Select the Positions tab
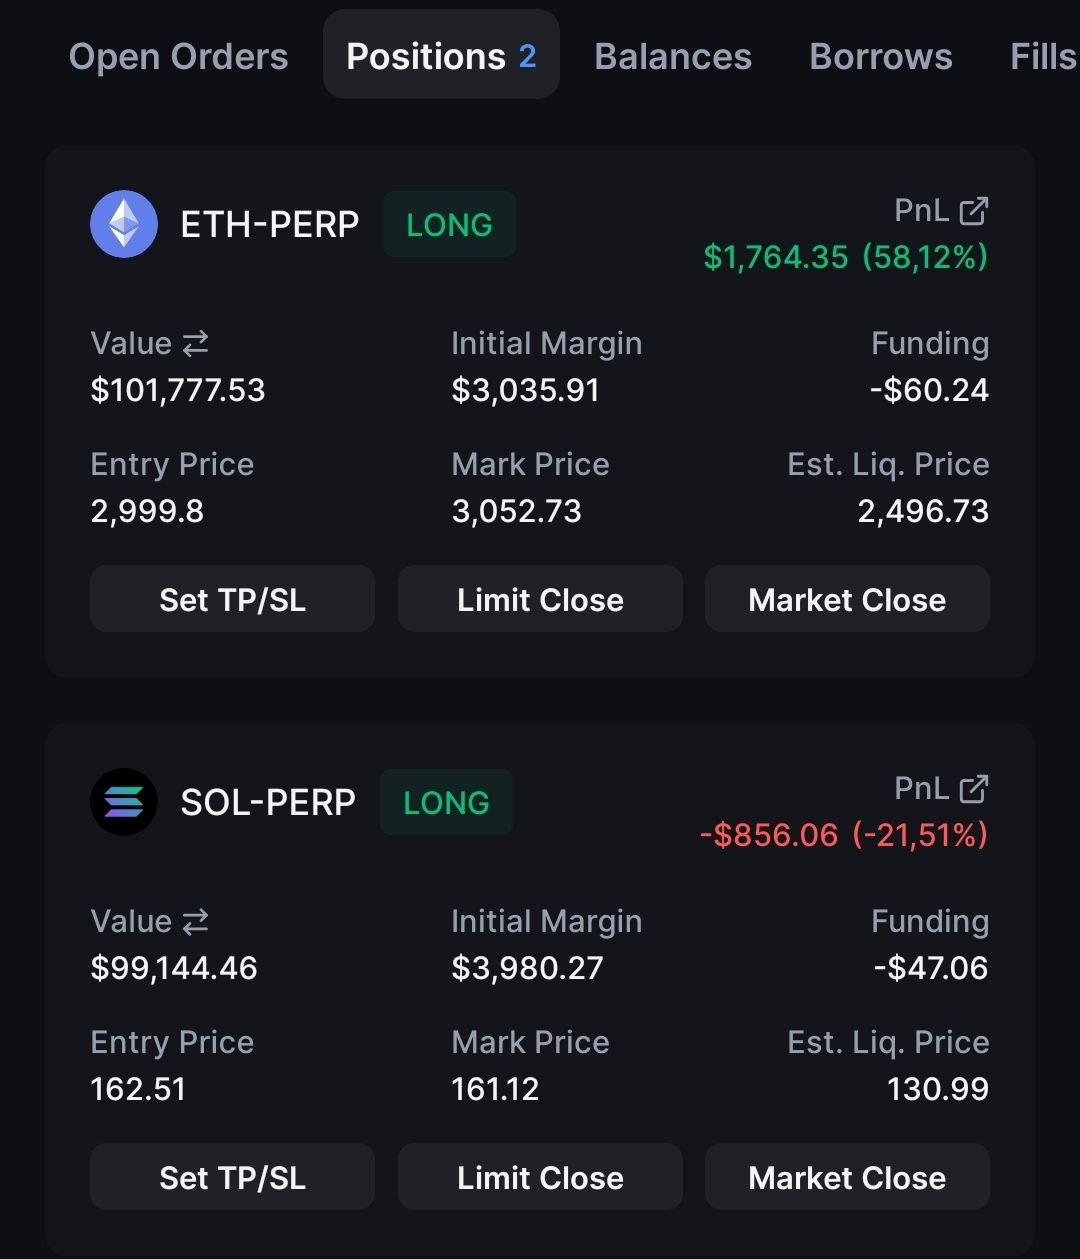 [441, 55]
